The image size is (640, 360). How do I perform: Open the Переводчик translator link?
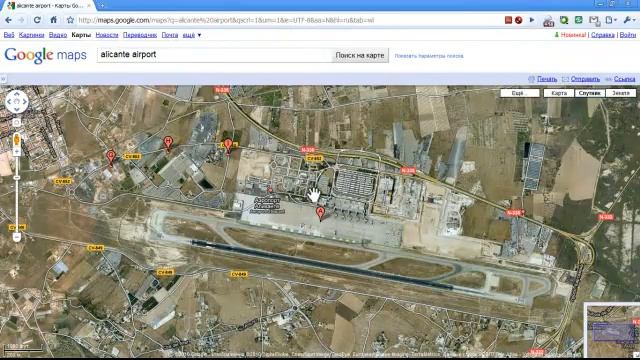tap(140, 35)
